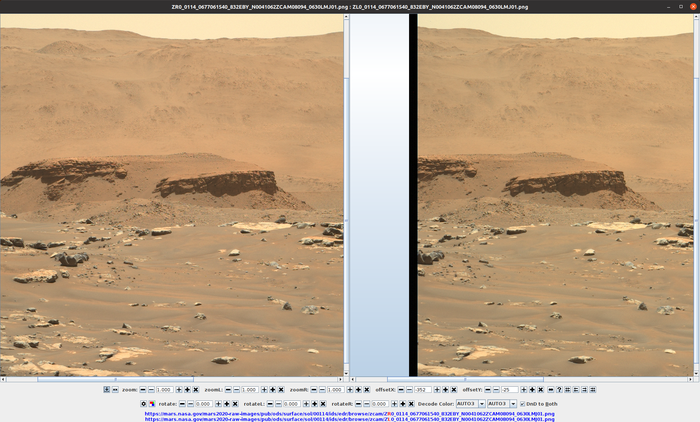Click the rotateL value input field
This screenshot has width=700, height=422.
pyautogui.click(x=292, y=404)
